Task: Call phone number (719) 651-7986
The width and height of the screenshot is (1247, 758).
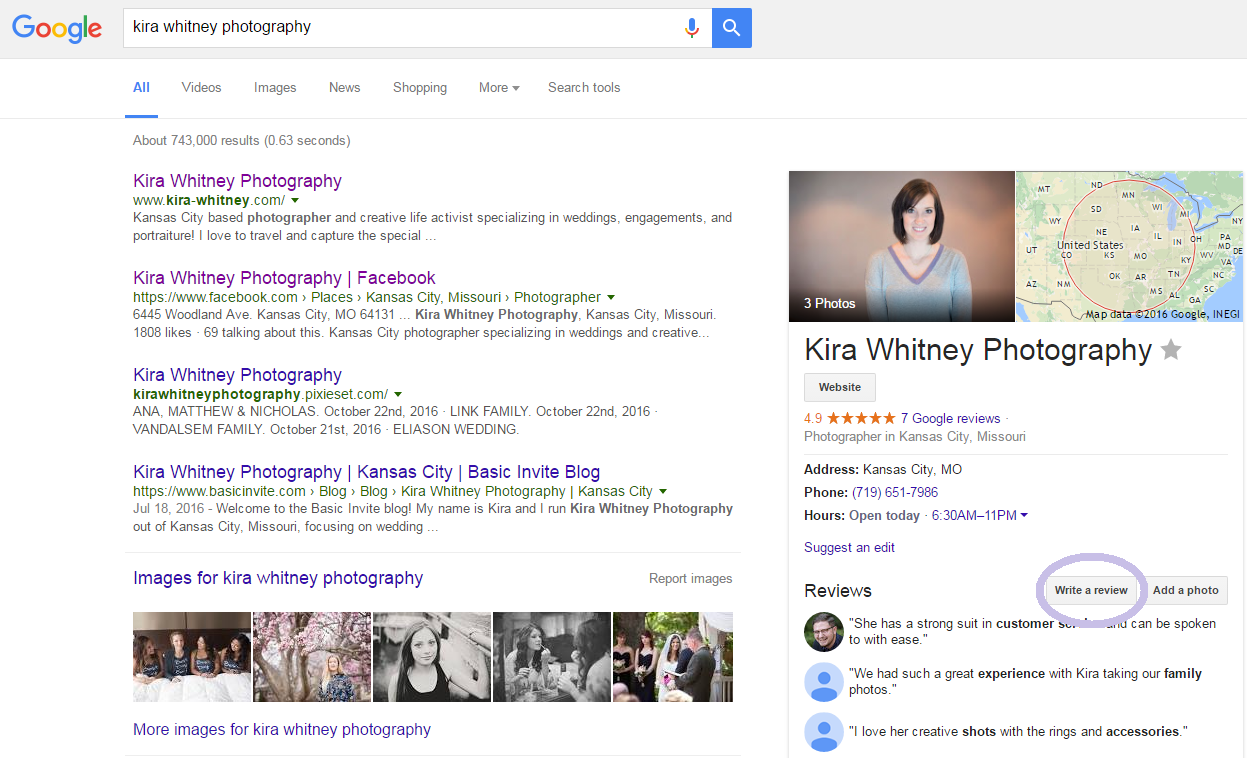Action: (895, 493)
